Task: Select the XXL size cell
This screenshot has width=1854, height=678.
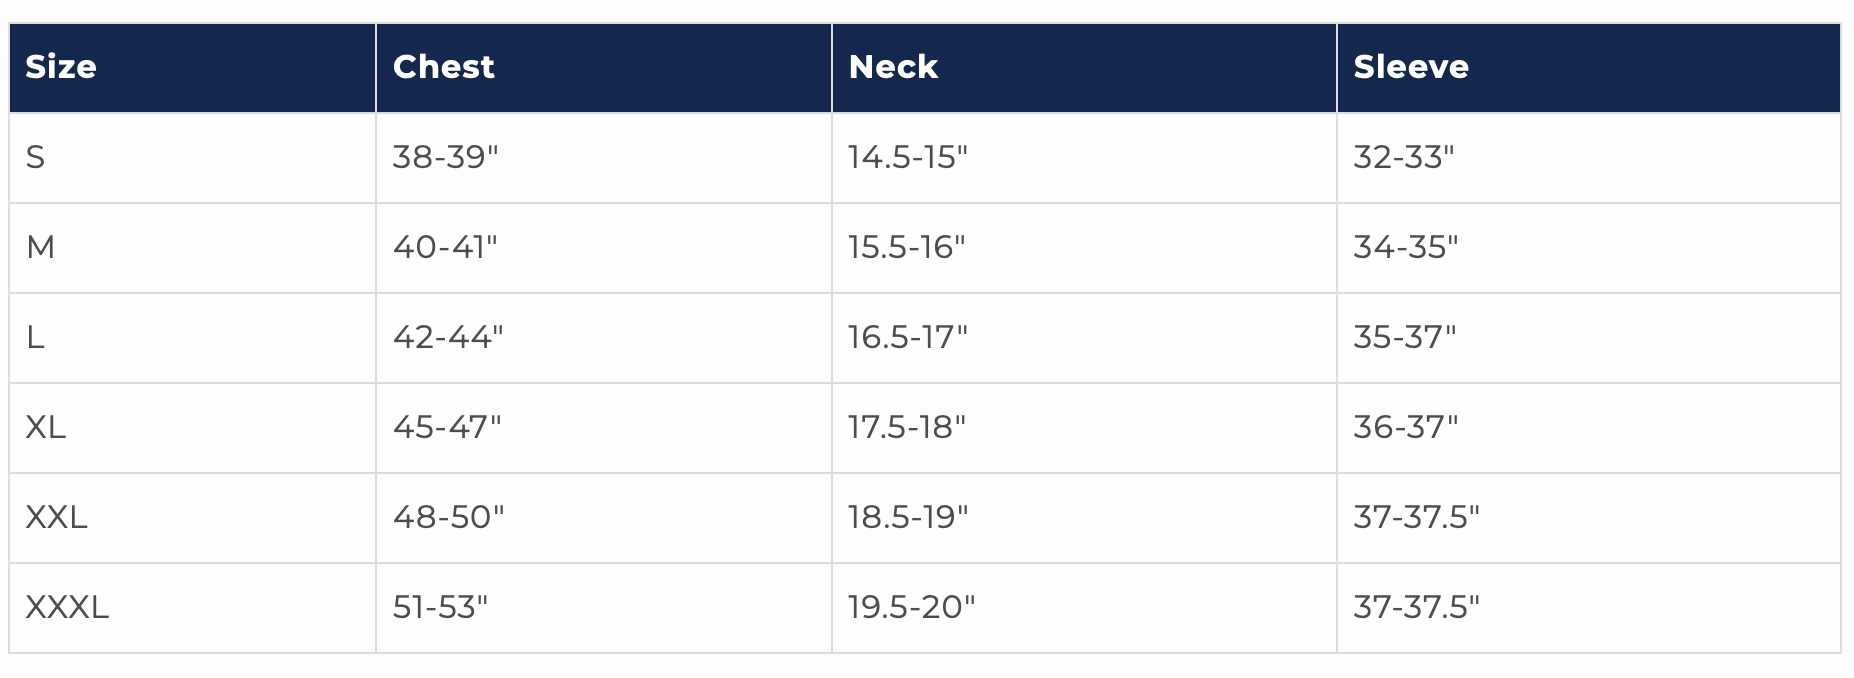Action: tap(56, 517)
